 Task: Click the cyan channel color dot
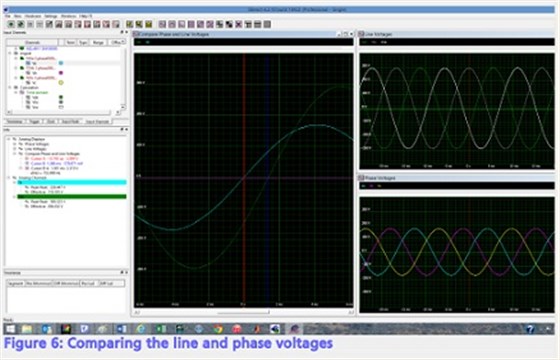click(x=61, y=63)
